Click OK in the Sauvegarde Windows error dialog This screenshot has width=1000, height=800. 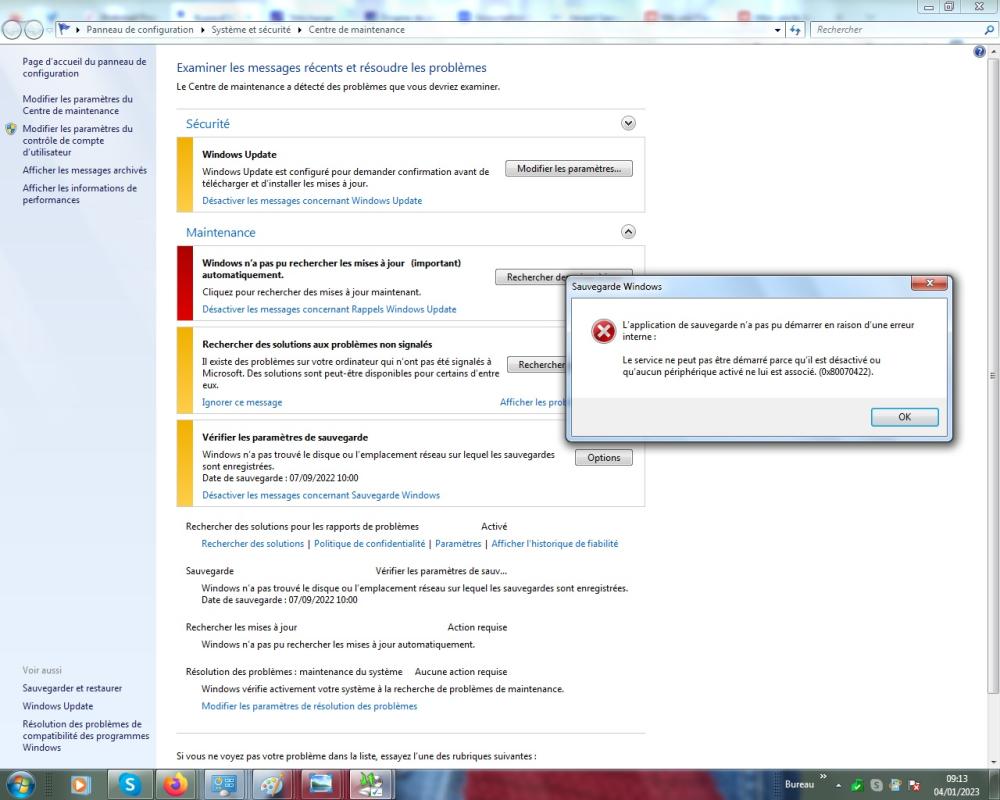pos(904,417)
